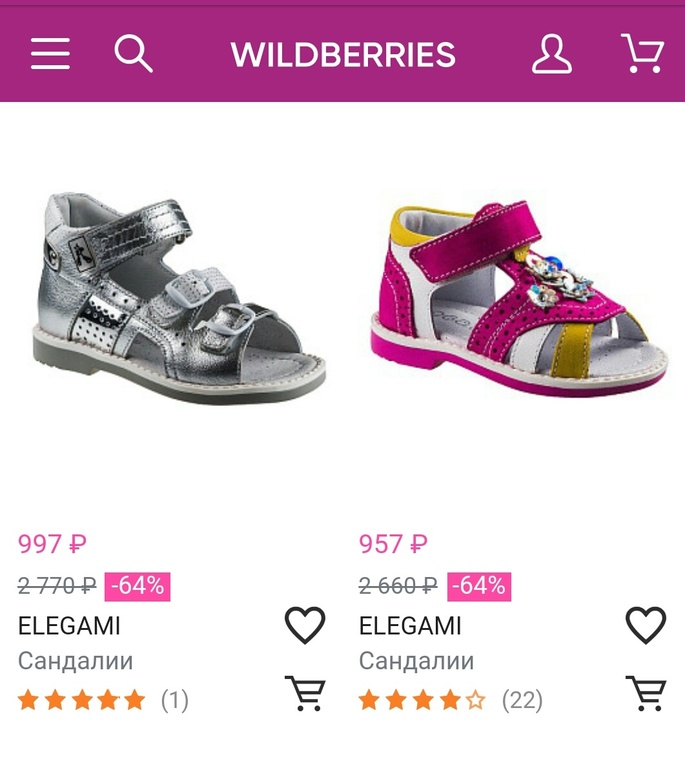This screenshot has height=770, width=685.
Task: Click -64% discount badge beside 2 770 ₽
Action: click(137, 586)
